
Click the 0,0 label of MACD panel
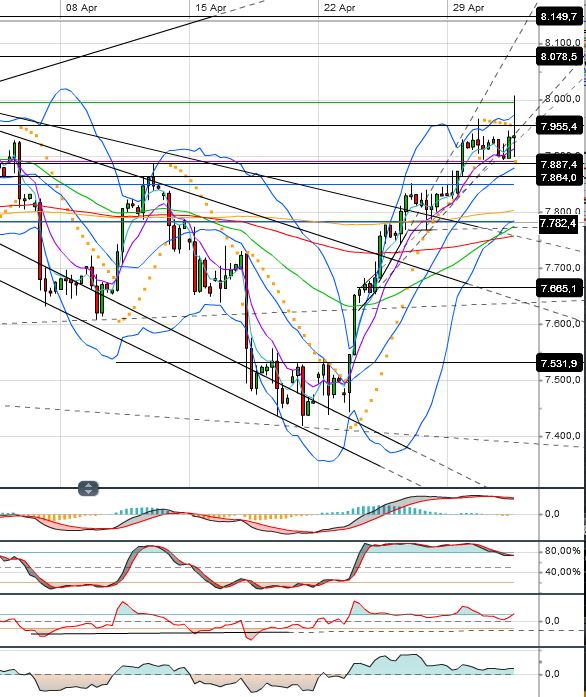pos(552,514)
